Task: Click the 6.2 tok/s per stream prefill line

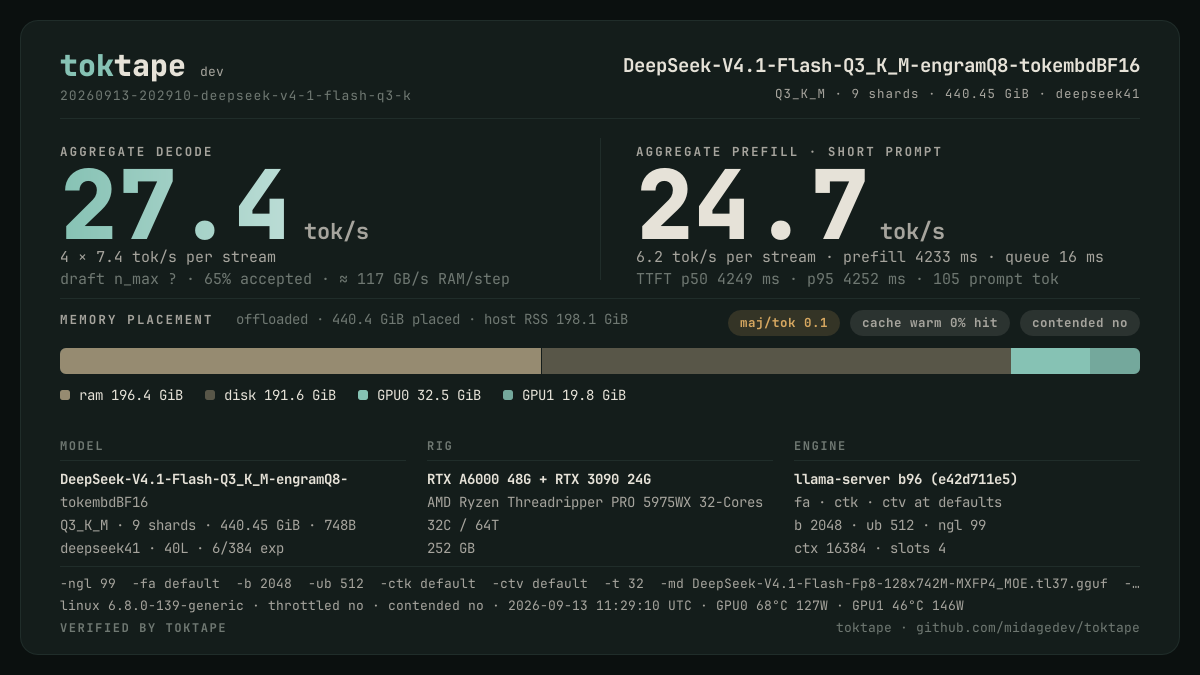Action: pos(870,257)
